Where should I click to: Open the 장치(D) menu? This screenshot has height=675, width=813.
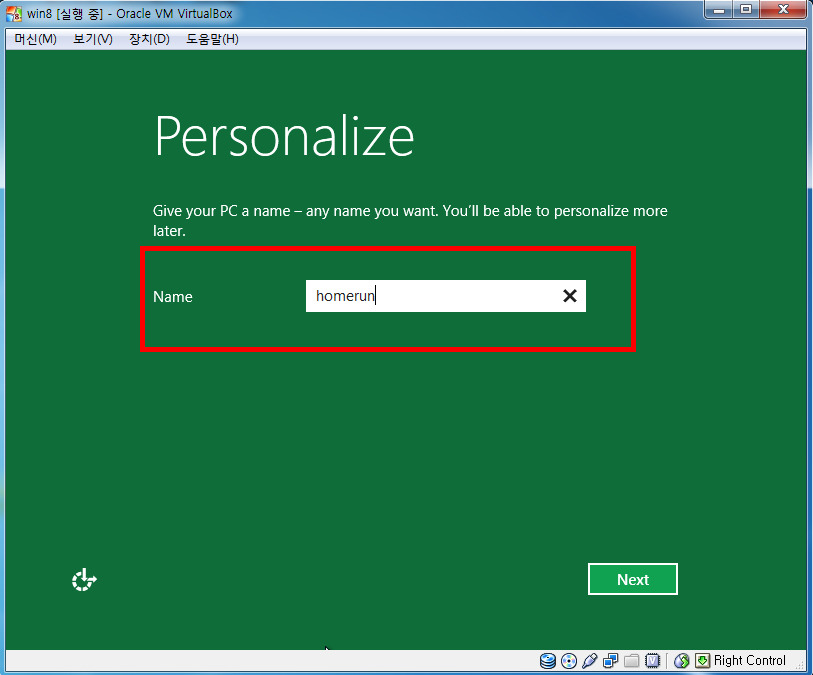click(x=149, y=39)
